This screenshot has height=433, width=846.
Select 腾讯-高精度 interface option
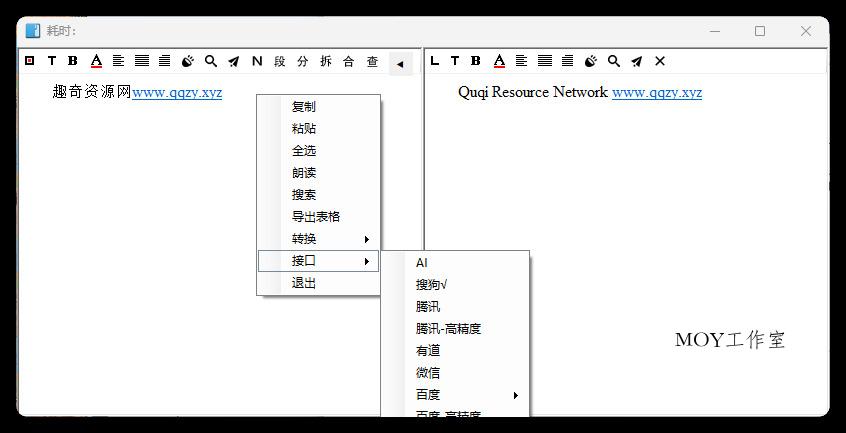(x=455, y=329)
